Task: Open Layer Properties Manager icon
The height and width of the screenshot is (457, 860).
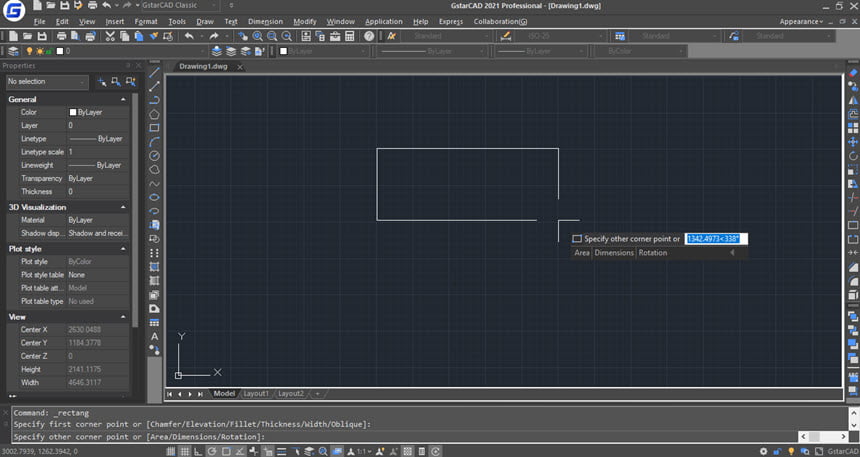Action: (13, 51)
